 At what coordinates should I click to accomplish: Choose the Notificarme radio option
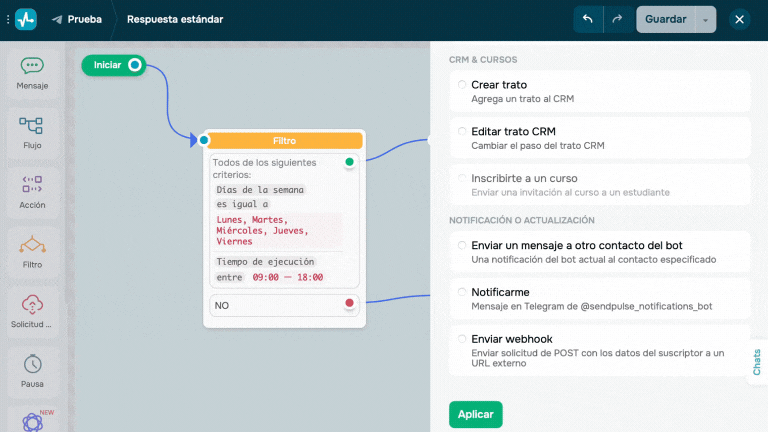tap(462, 292)
